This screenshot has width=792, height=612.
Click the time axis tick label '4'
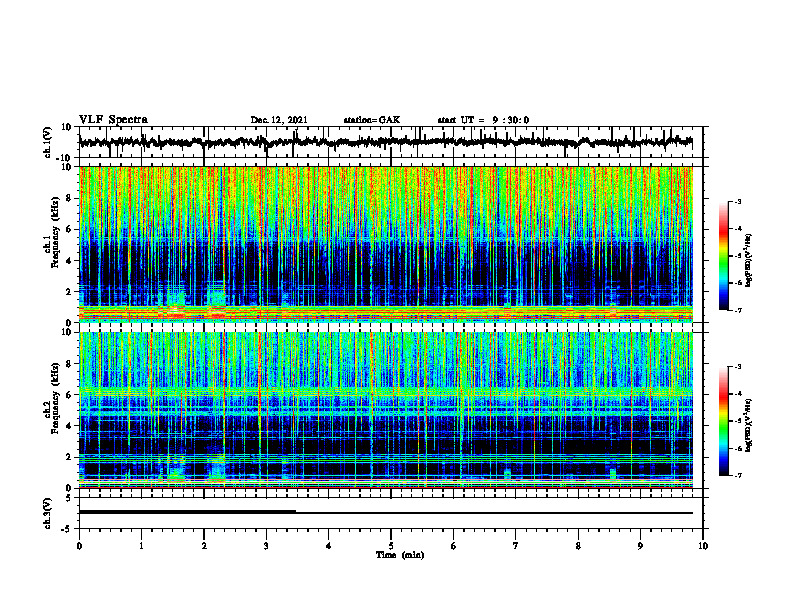coord(329,546)
